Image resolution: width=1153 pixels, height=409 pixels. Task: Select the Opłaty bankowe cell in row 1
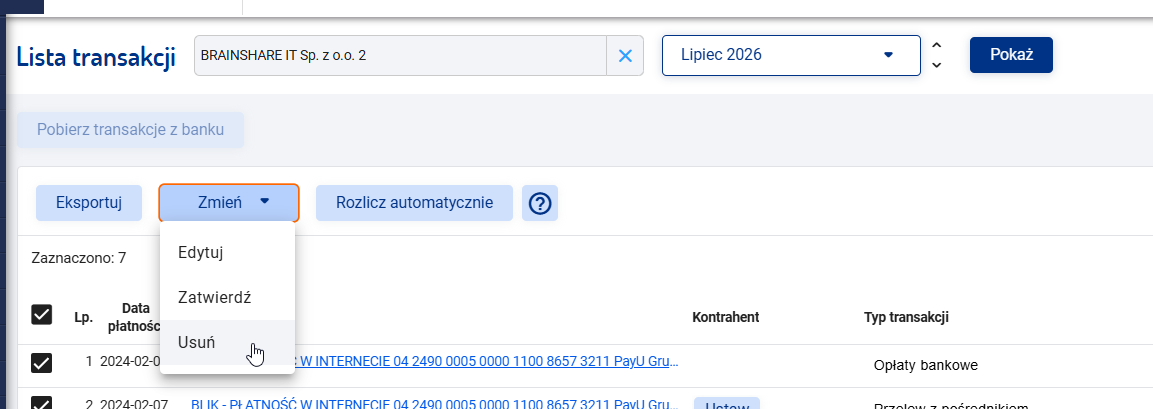point(926,365)
